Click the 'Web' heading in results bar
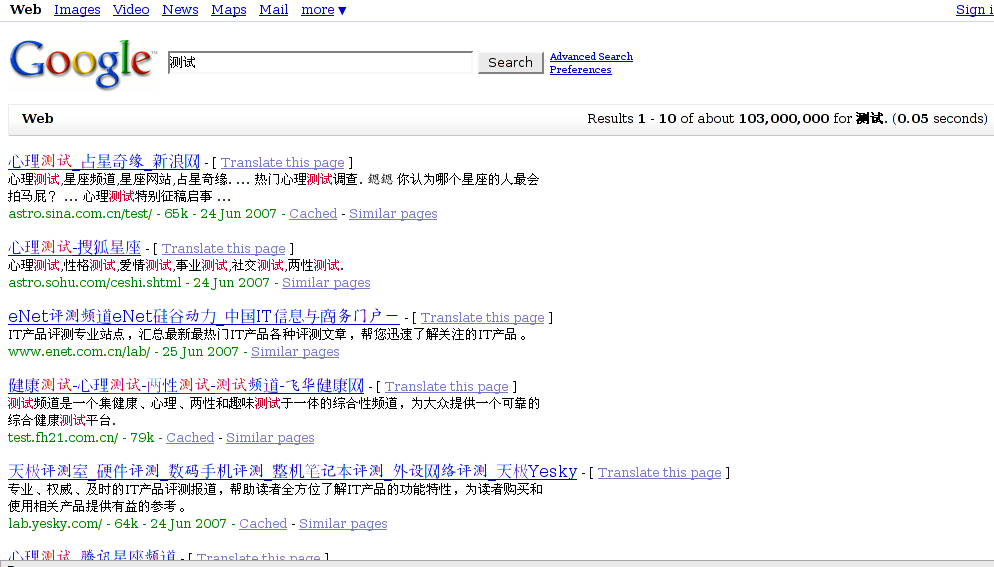994x567 pixels. (37, 119)
